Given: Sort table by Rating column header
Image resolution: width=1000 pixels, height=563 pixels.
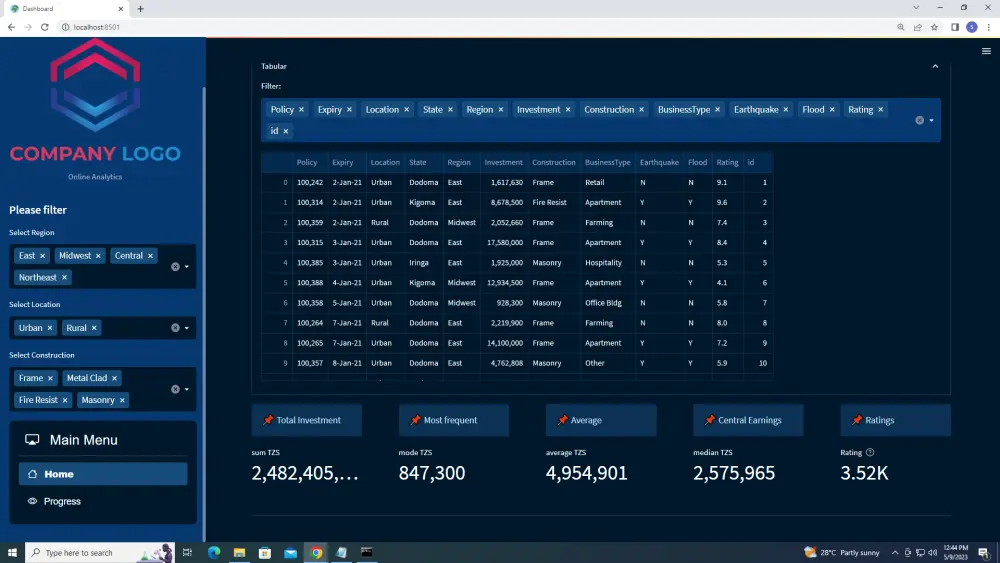Looking at the screenshot, I should pyautogui.click(x=727, y=163).
